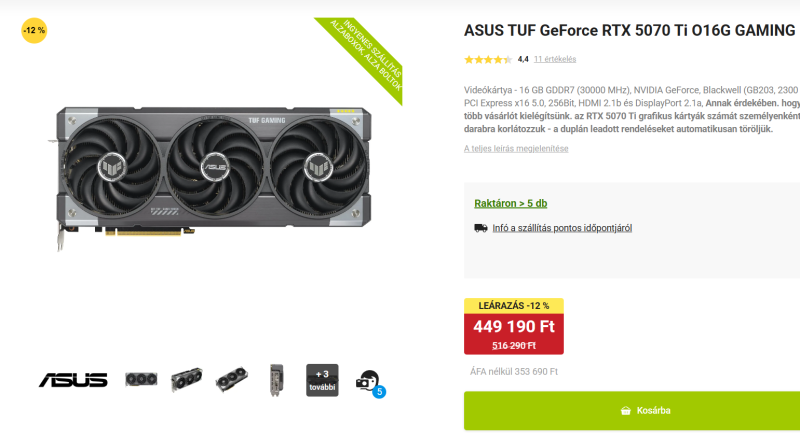The width and height of the screenshot is (800, 437).
Task: Open the delivery time info link
Action: point(562,228)
